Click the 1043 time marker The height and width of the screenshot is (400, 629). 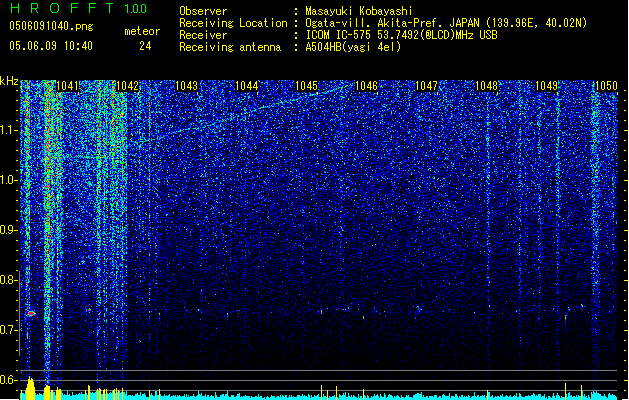(187, 86)
